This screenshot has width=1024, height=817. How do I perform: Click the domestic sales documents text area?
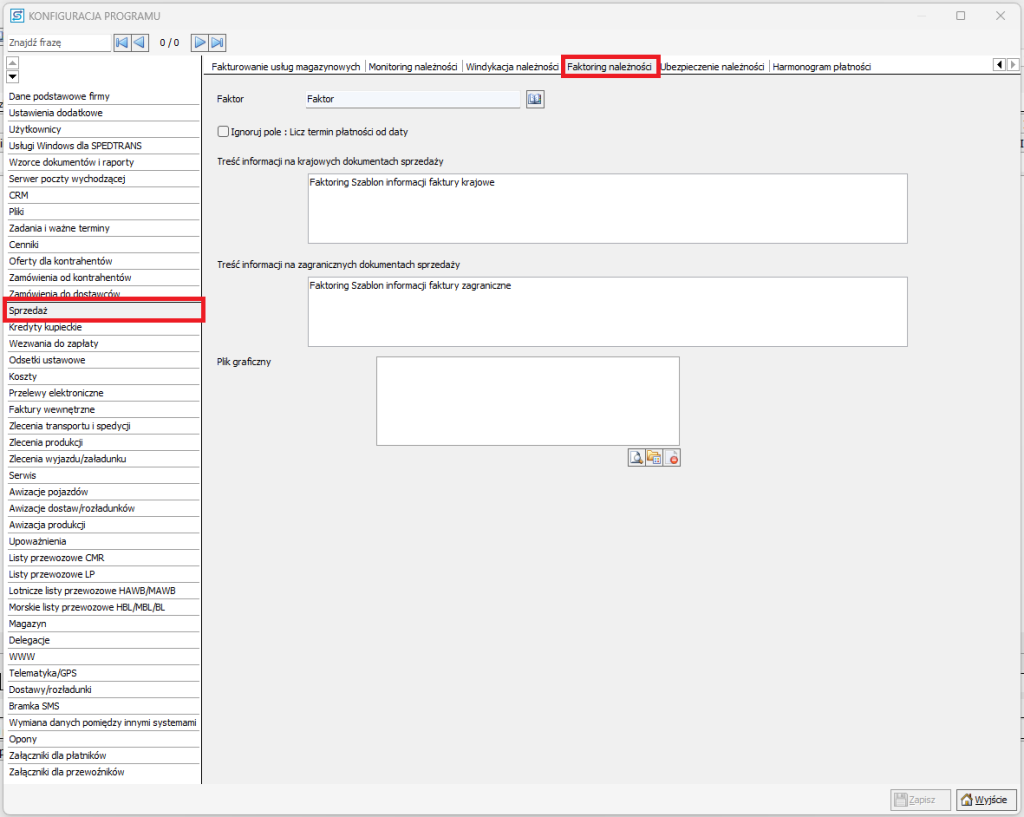pos(607,208)
